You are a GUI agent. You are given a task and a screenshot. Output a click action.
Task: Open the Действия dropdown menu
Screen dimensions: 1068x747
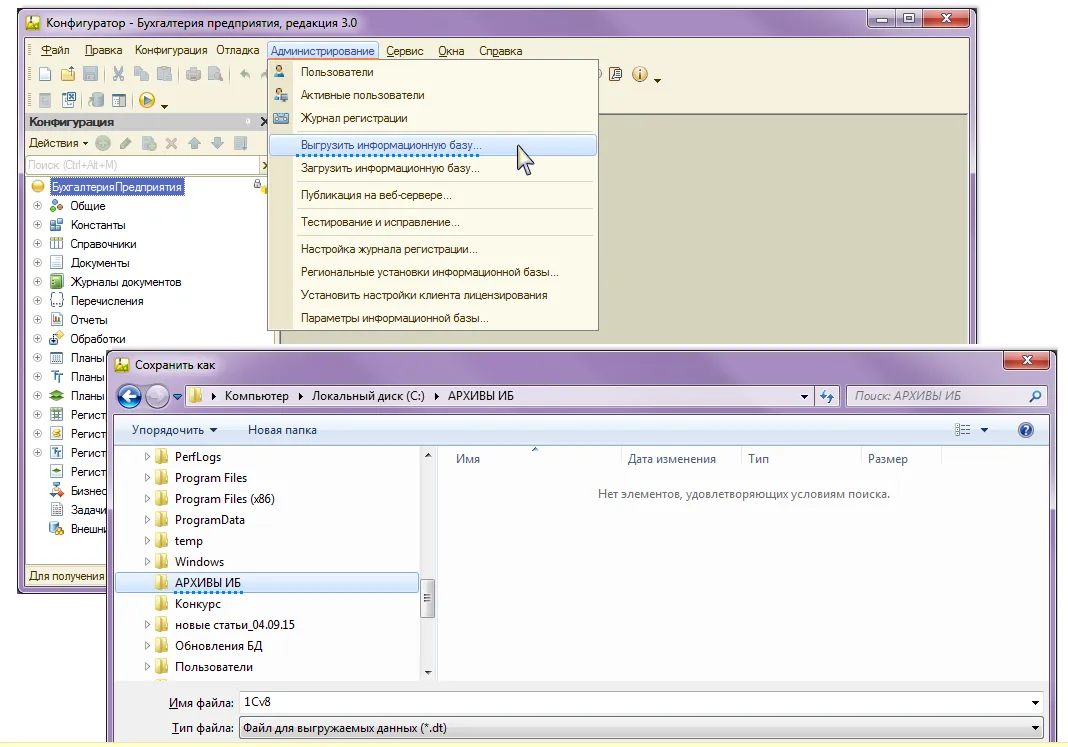(x=59, y=143)
